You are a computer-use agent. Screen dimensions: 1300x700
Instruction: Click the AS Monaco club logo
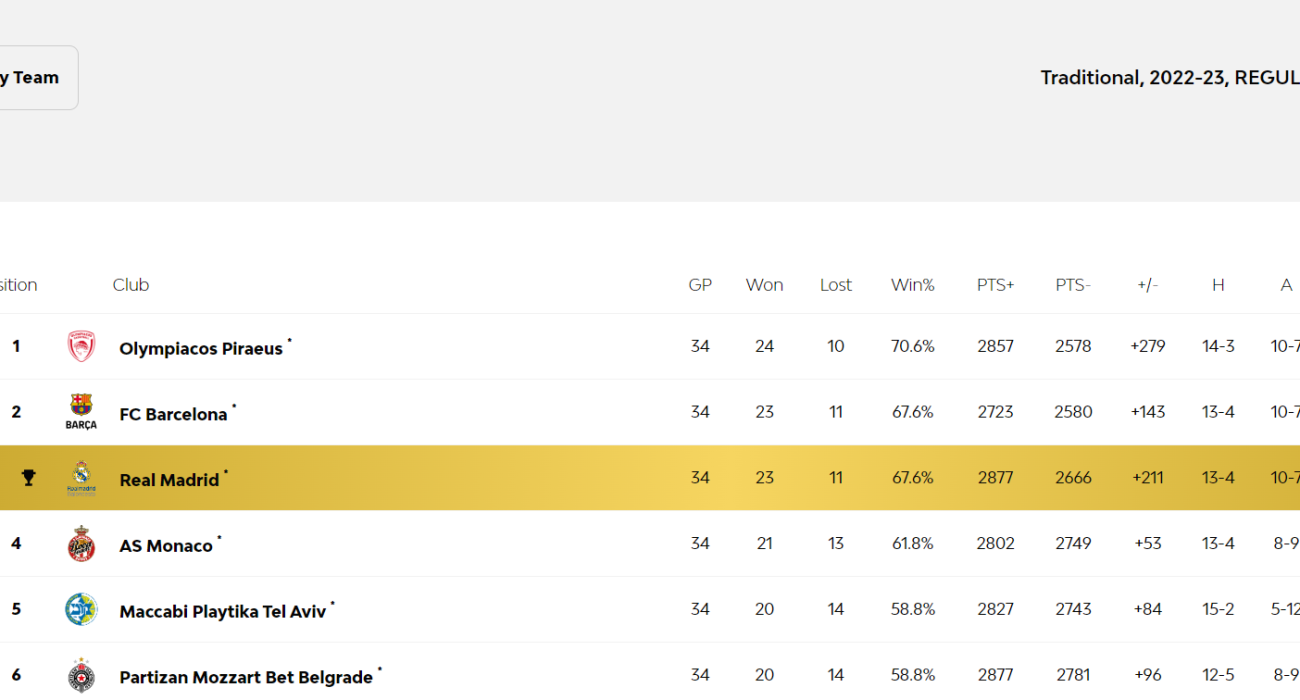point(81,544)
